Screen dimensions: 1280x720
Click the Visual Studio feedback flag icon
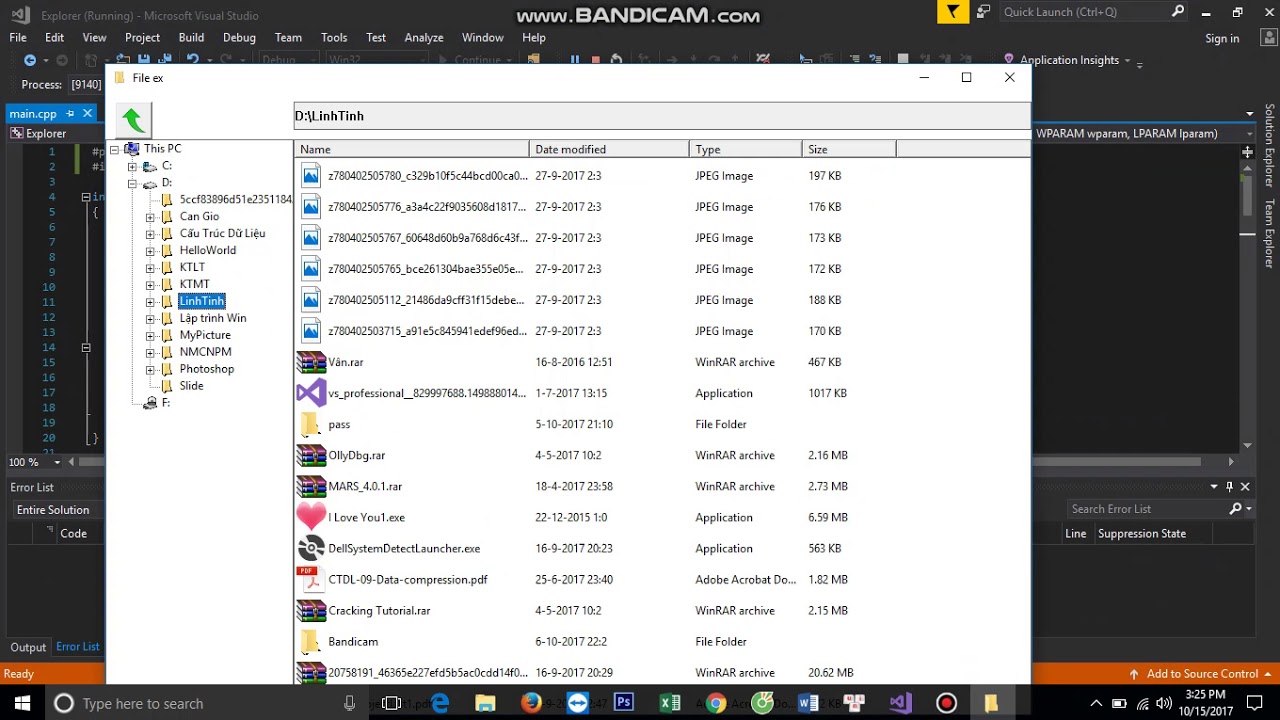tap(953, 12)
